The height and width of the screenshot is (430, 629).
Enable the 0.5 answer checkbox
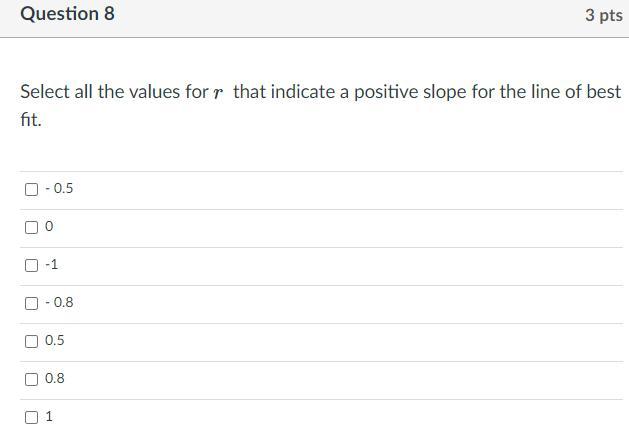coord(32,341)
